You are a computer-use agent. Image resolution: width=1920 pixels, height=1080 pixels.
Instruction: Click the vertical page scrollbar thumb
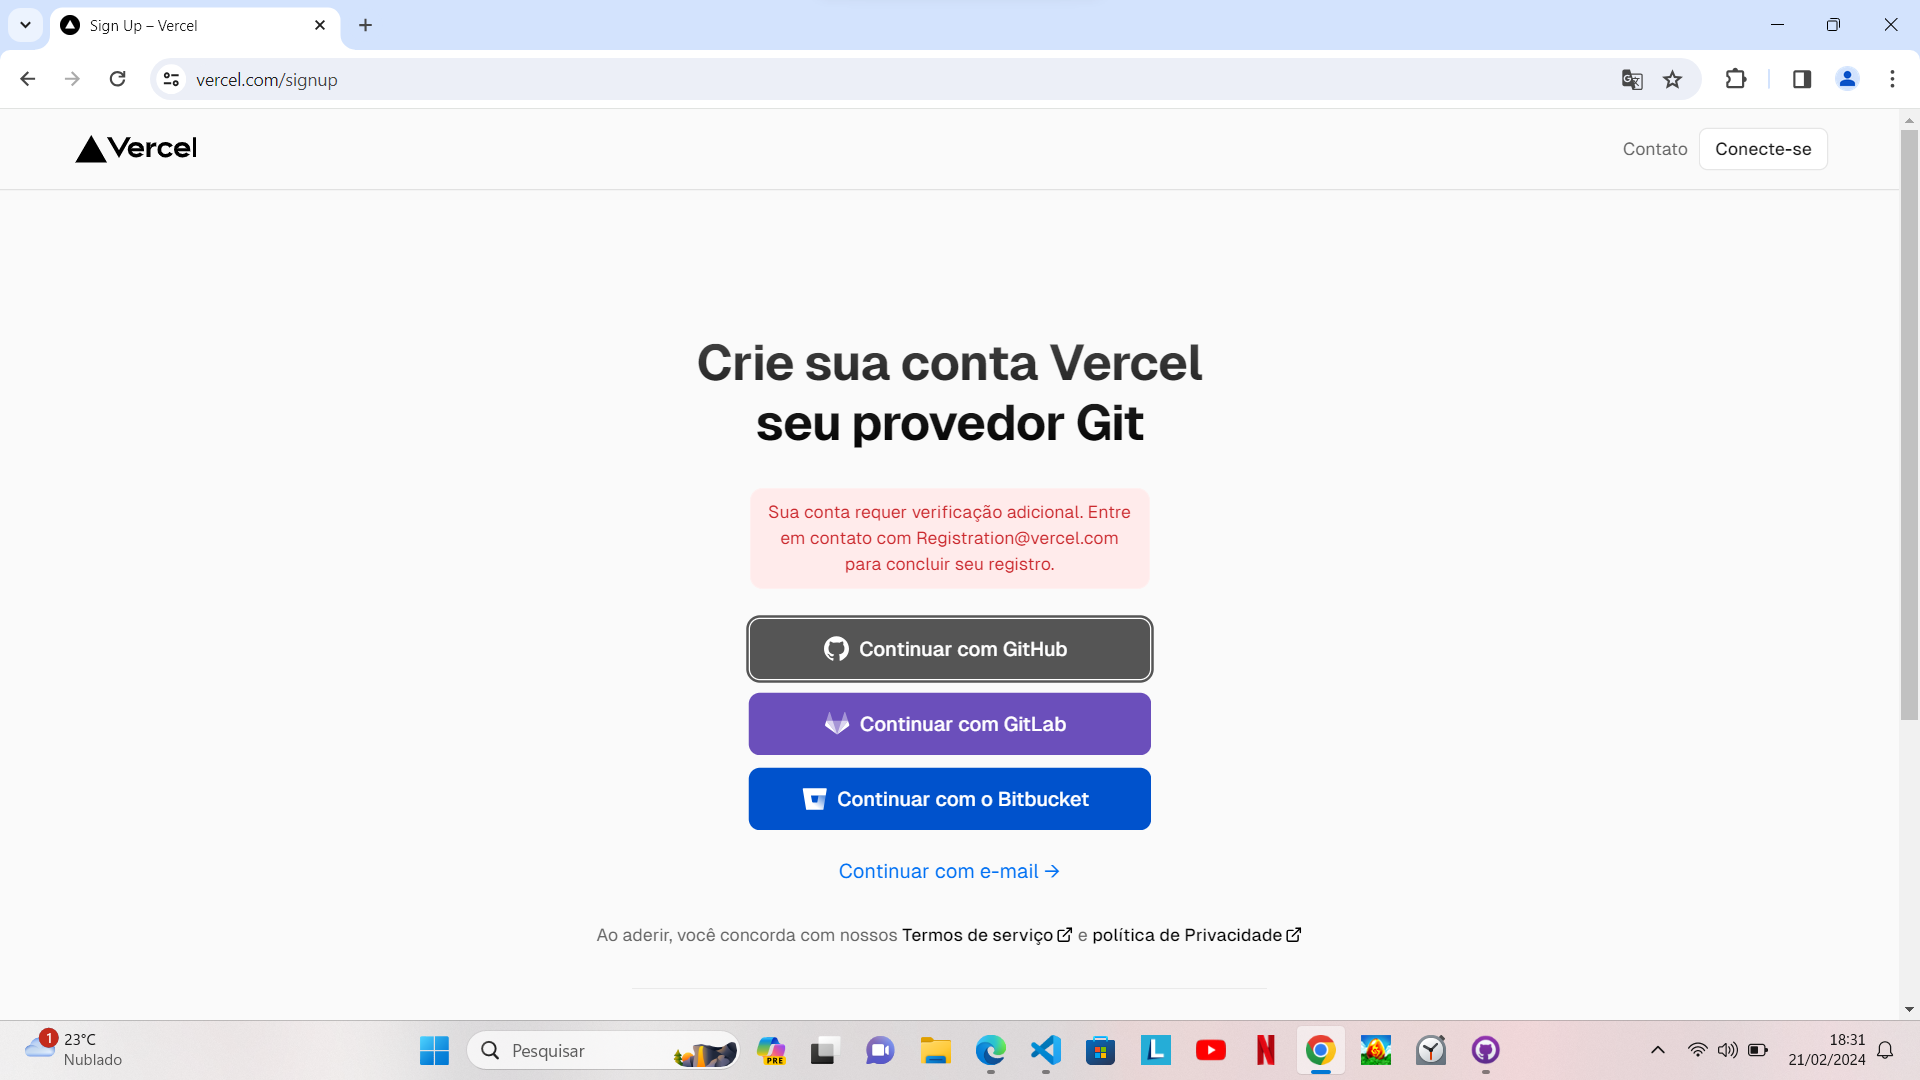(x=1909, y=424)
